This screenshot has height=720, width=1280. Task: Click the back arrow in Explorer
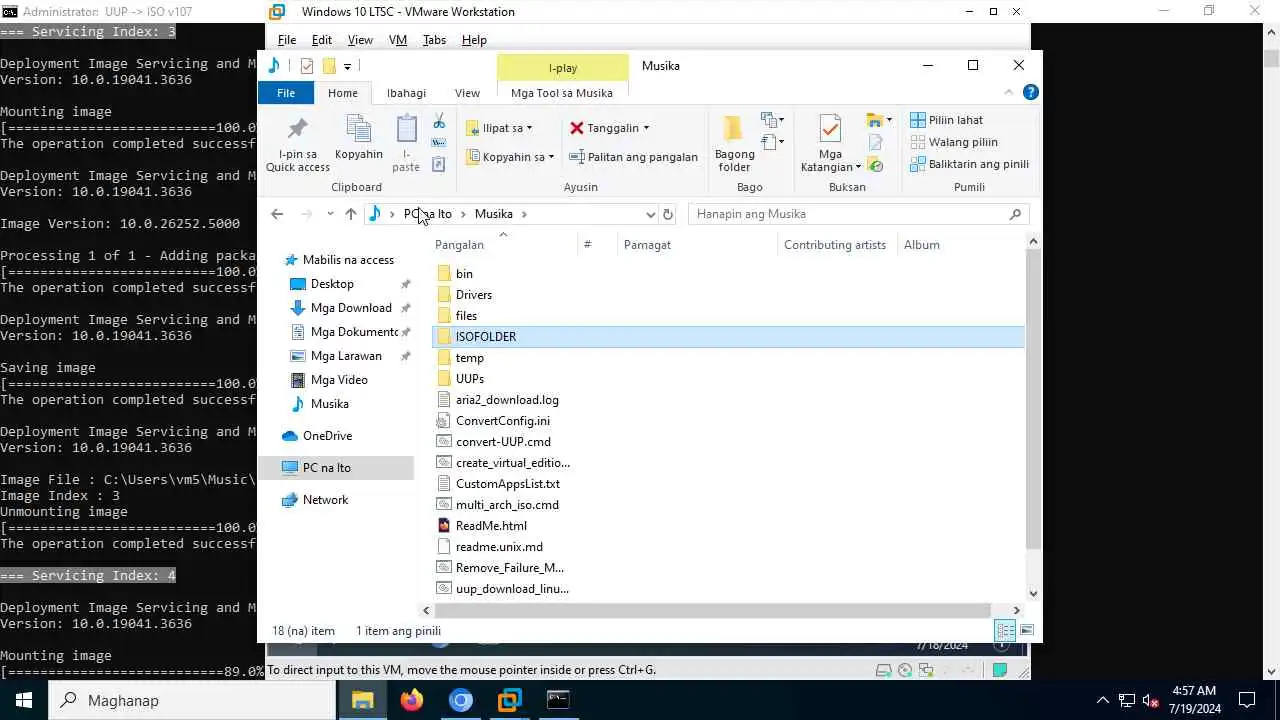tap(277, 214)
